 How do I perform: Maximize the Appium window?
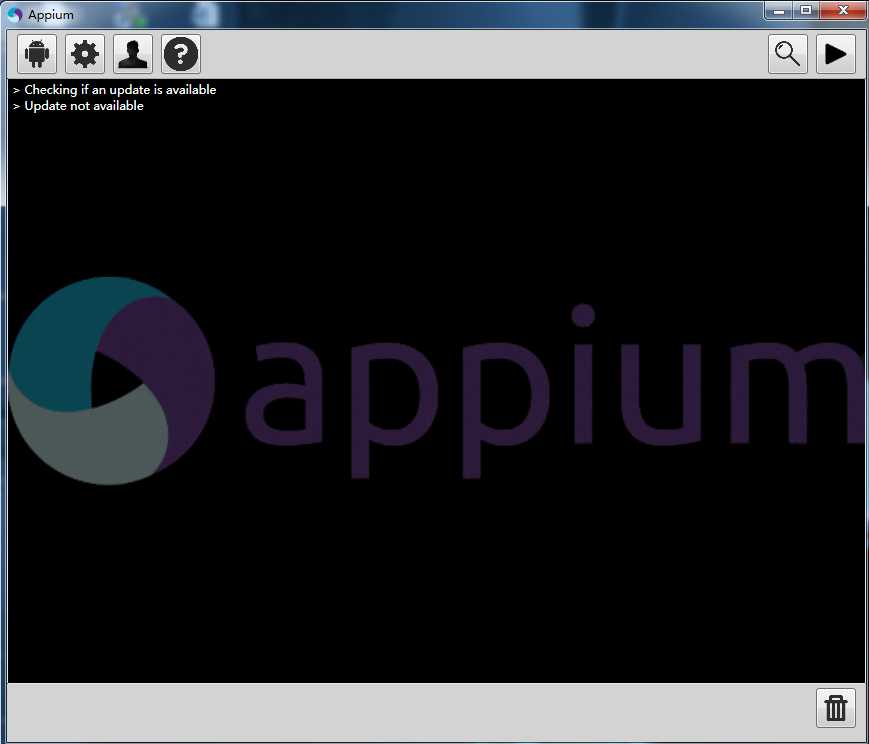806,11
